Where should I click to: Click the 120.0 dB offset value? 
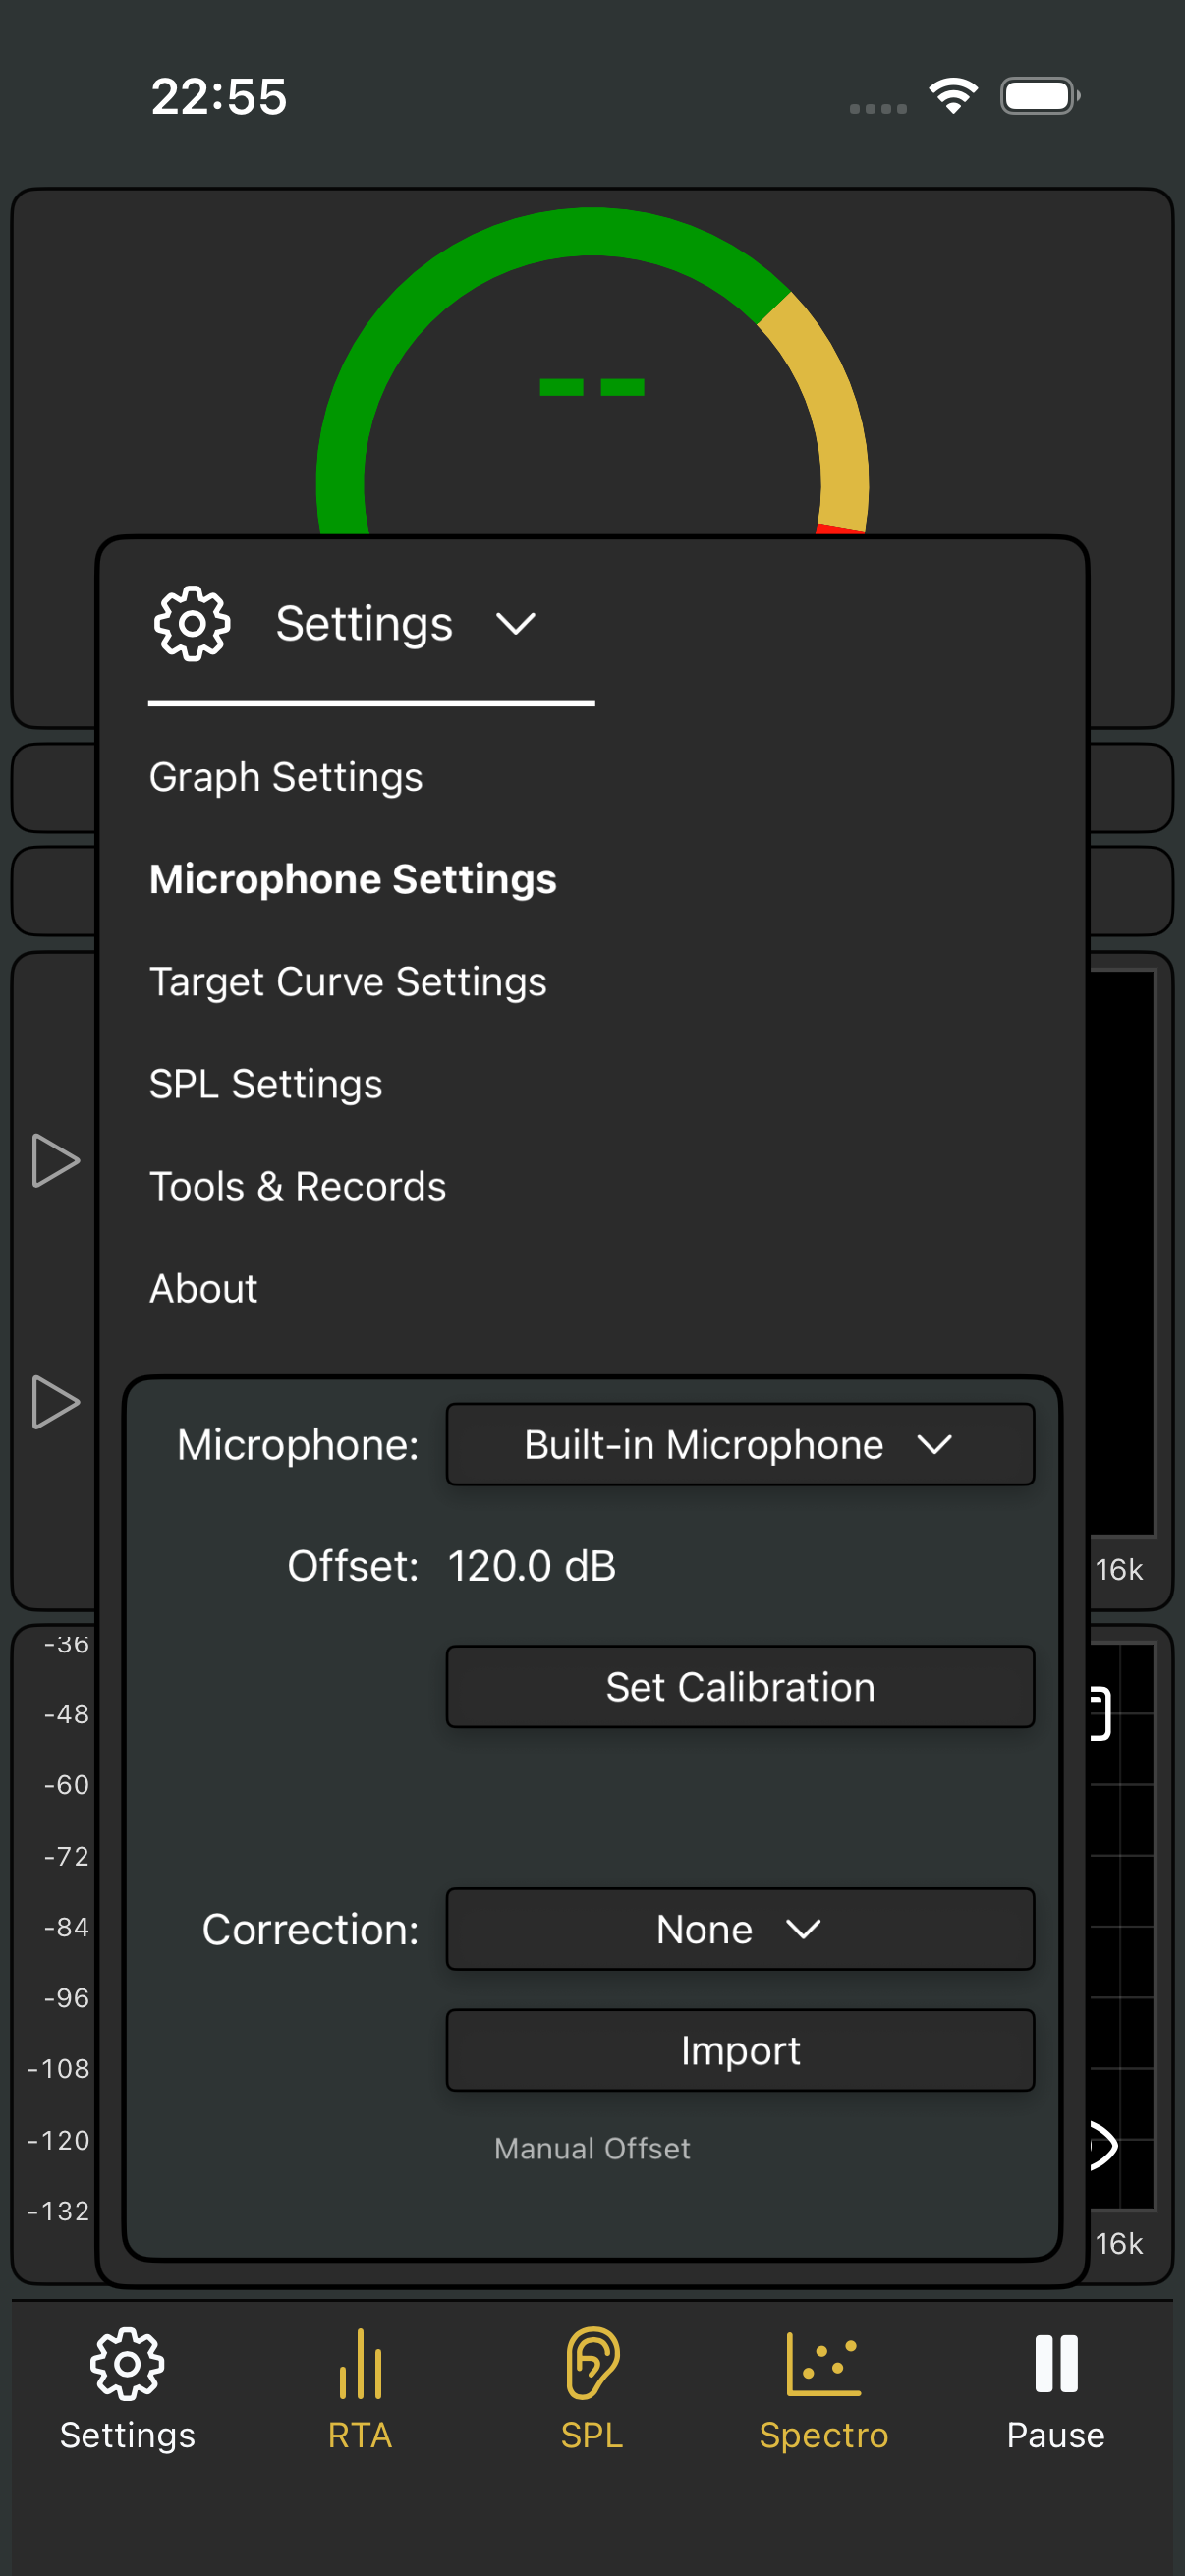(532, 1566)
